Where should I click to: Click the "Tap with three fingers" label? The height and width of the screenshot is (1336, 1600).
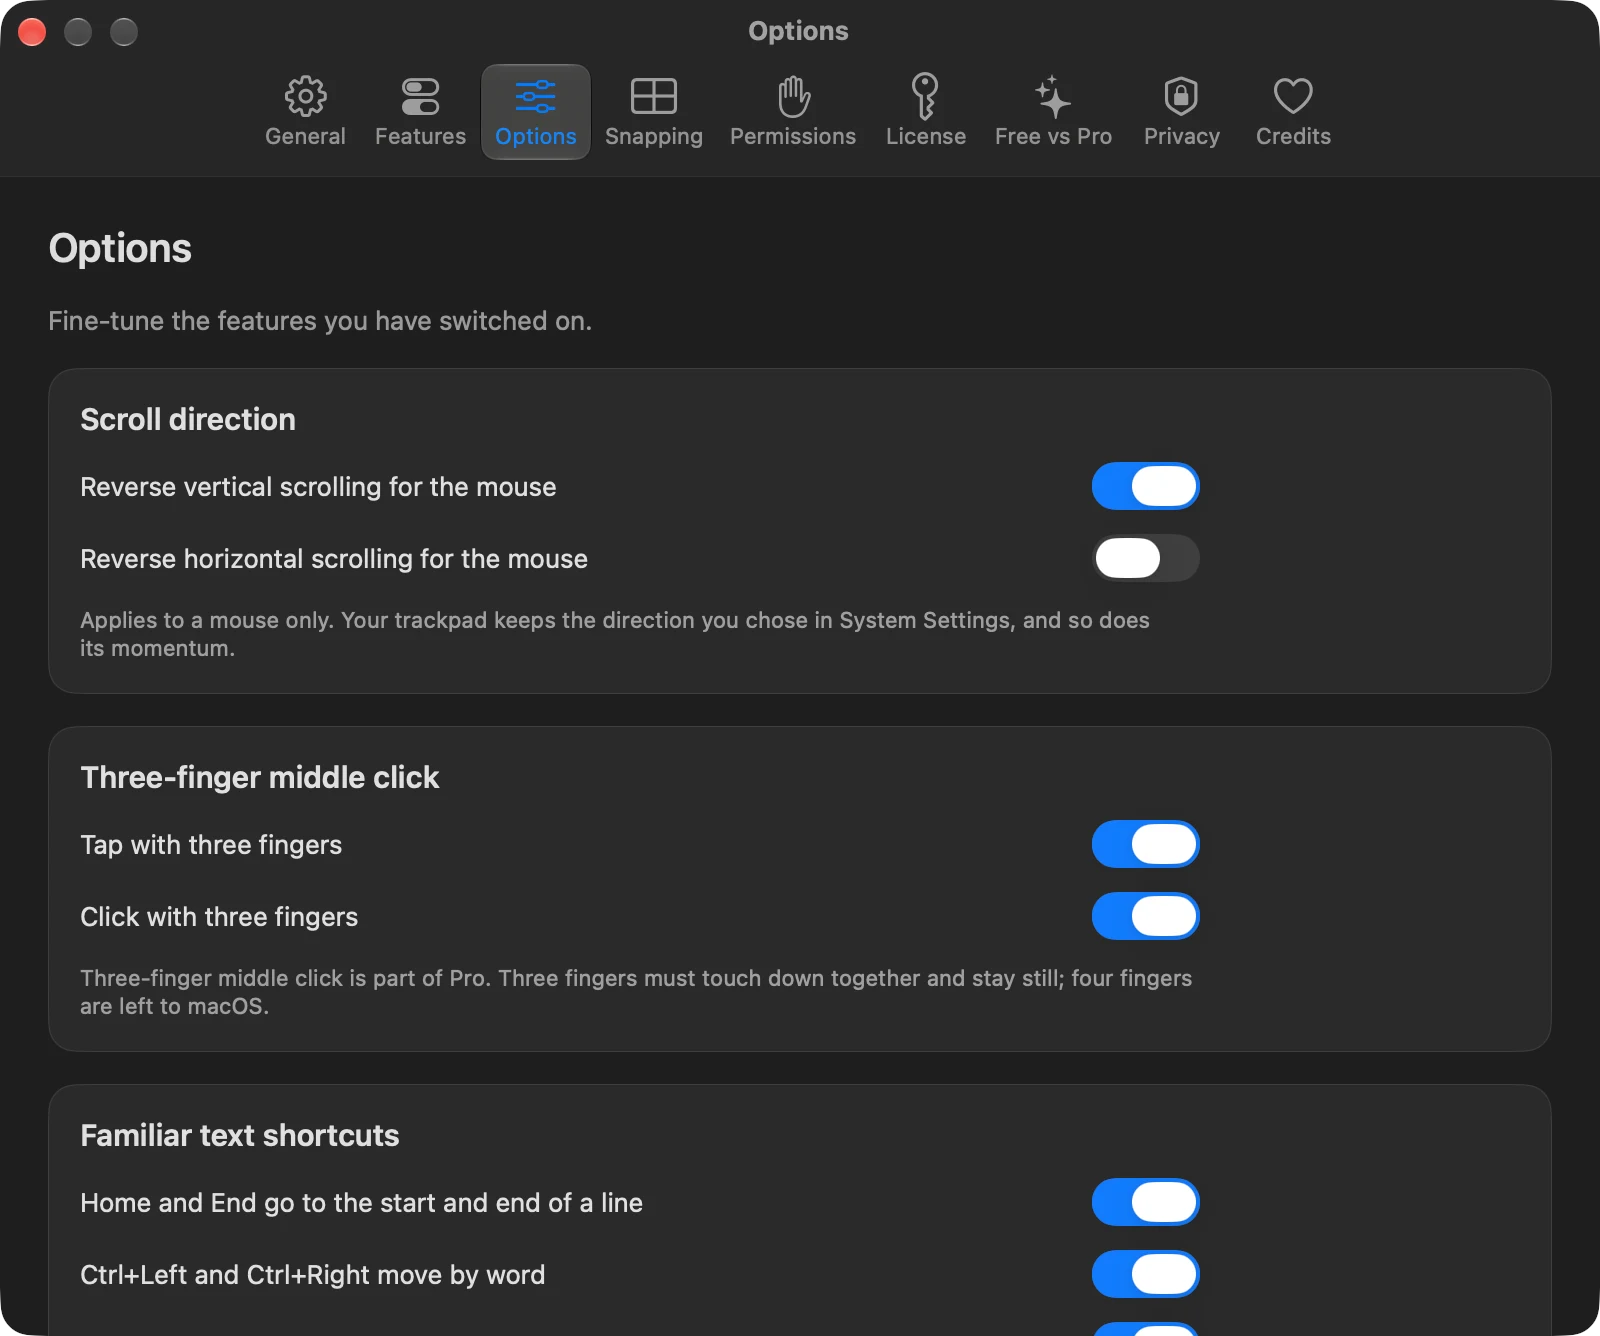(211, 845)
